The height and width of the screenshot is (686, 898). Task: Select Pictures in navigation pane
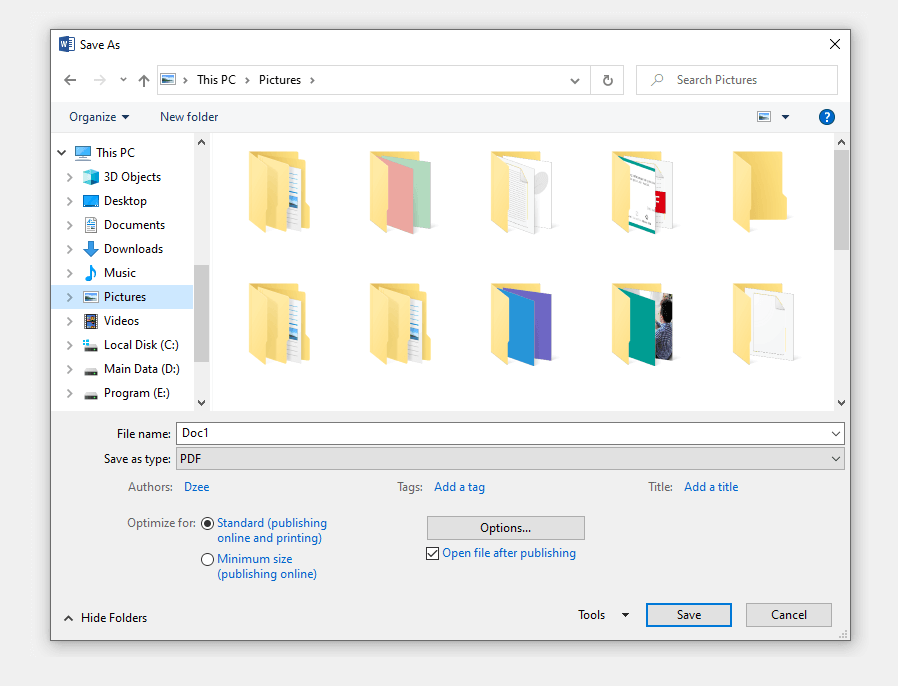coord(125,297)
